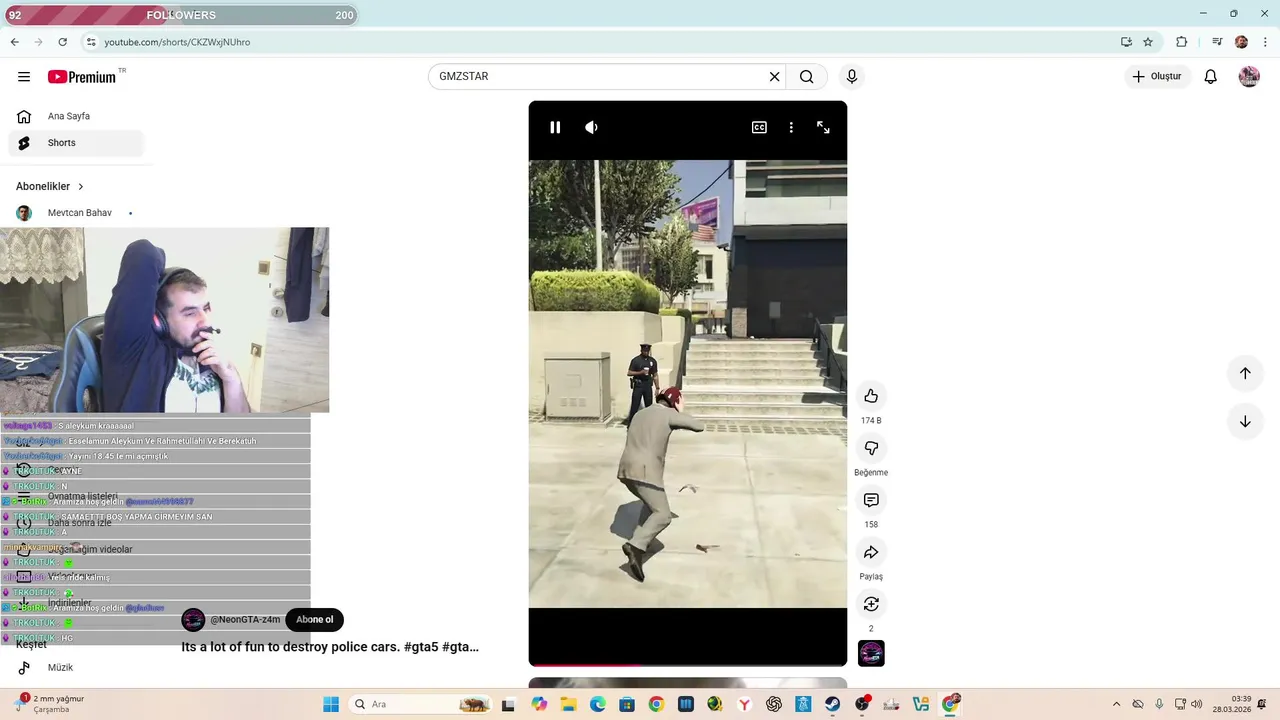Pause the Shorts video
This screenshot has width=1280, height=720.
click(x=555, y=127)
